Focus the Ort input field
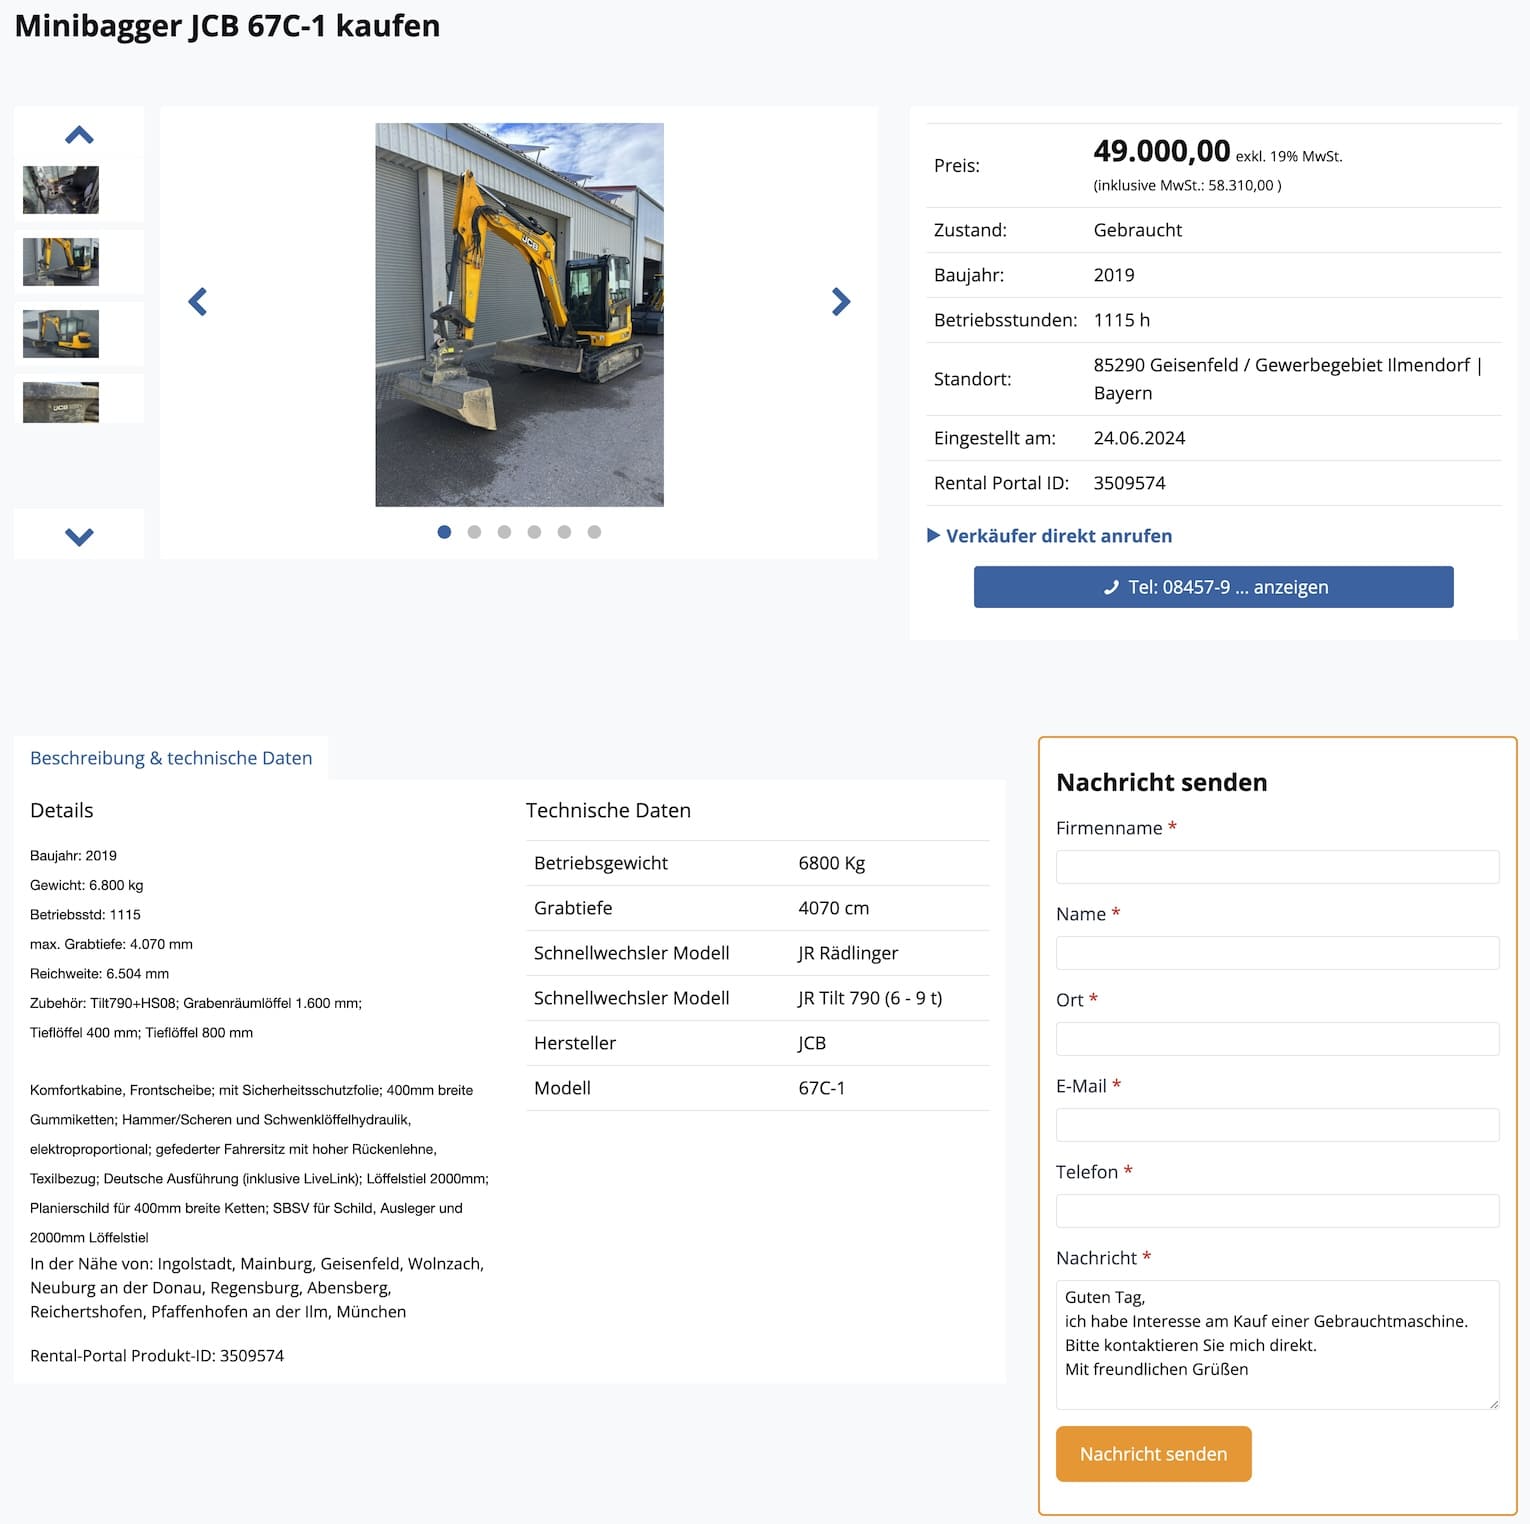This screenshot has height=1524, width=1530. 1277,1039
